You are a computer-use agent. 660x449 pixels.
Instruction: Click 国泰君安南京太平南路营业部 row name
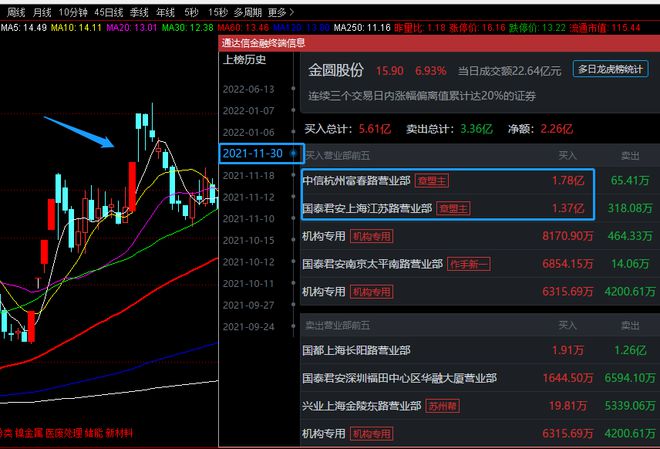(x=373, y=264)
